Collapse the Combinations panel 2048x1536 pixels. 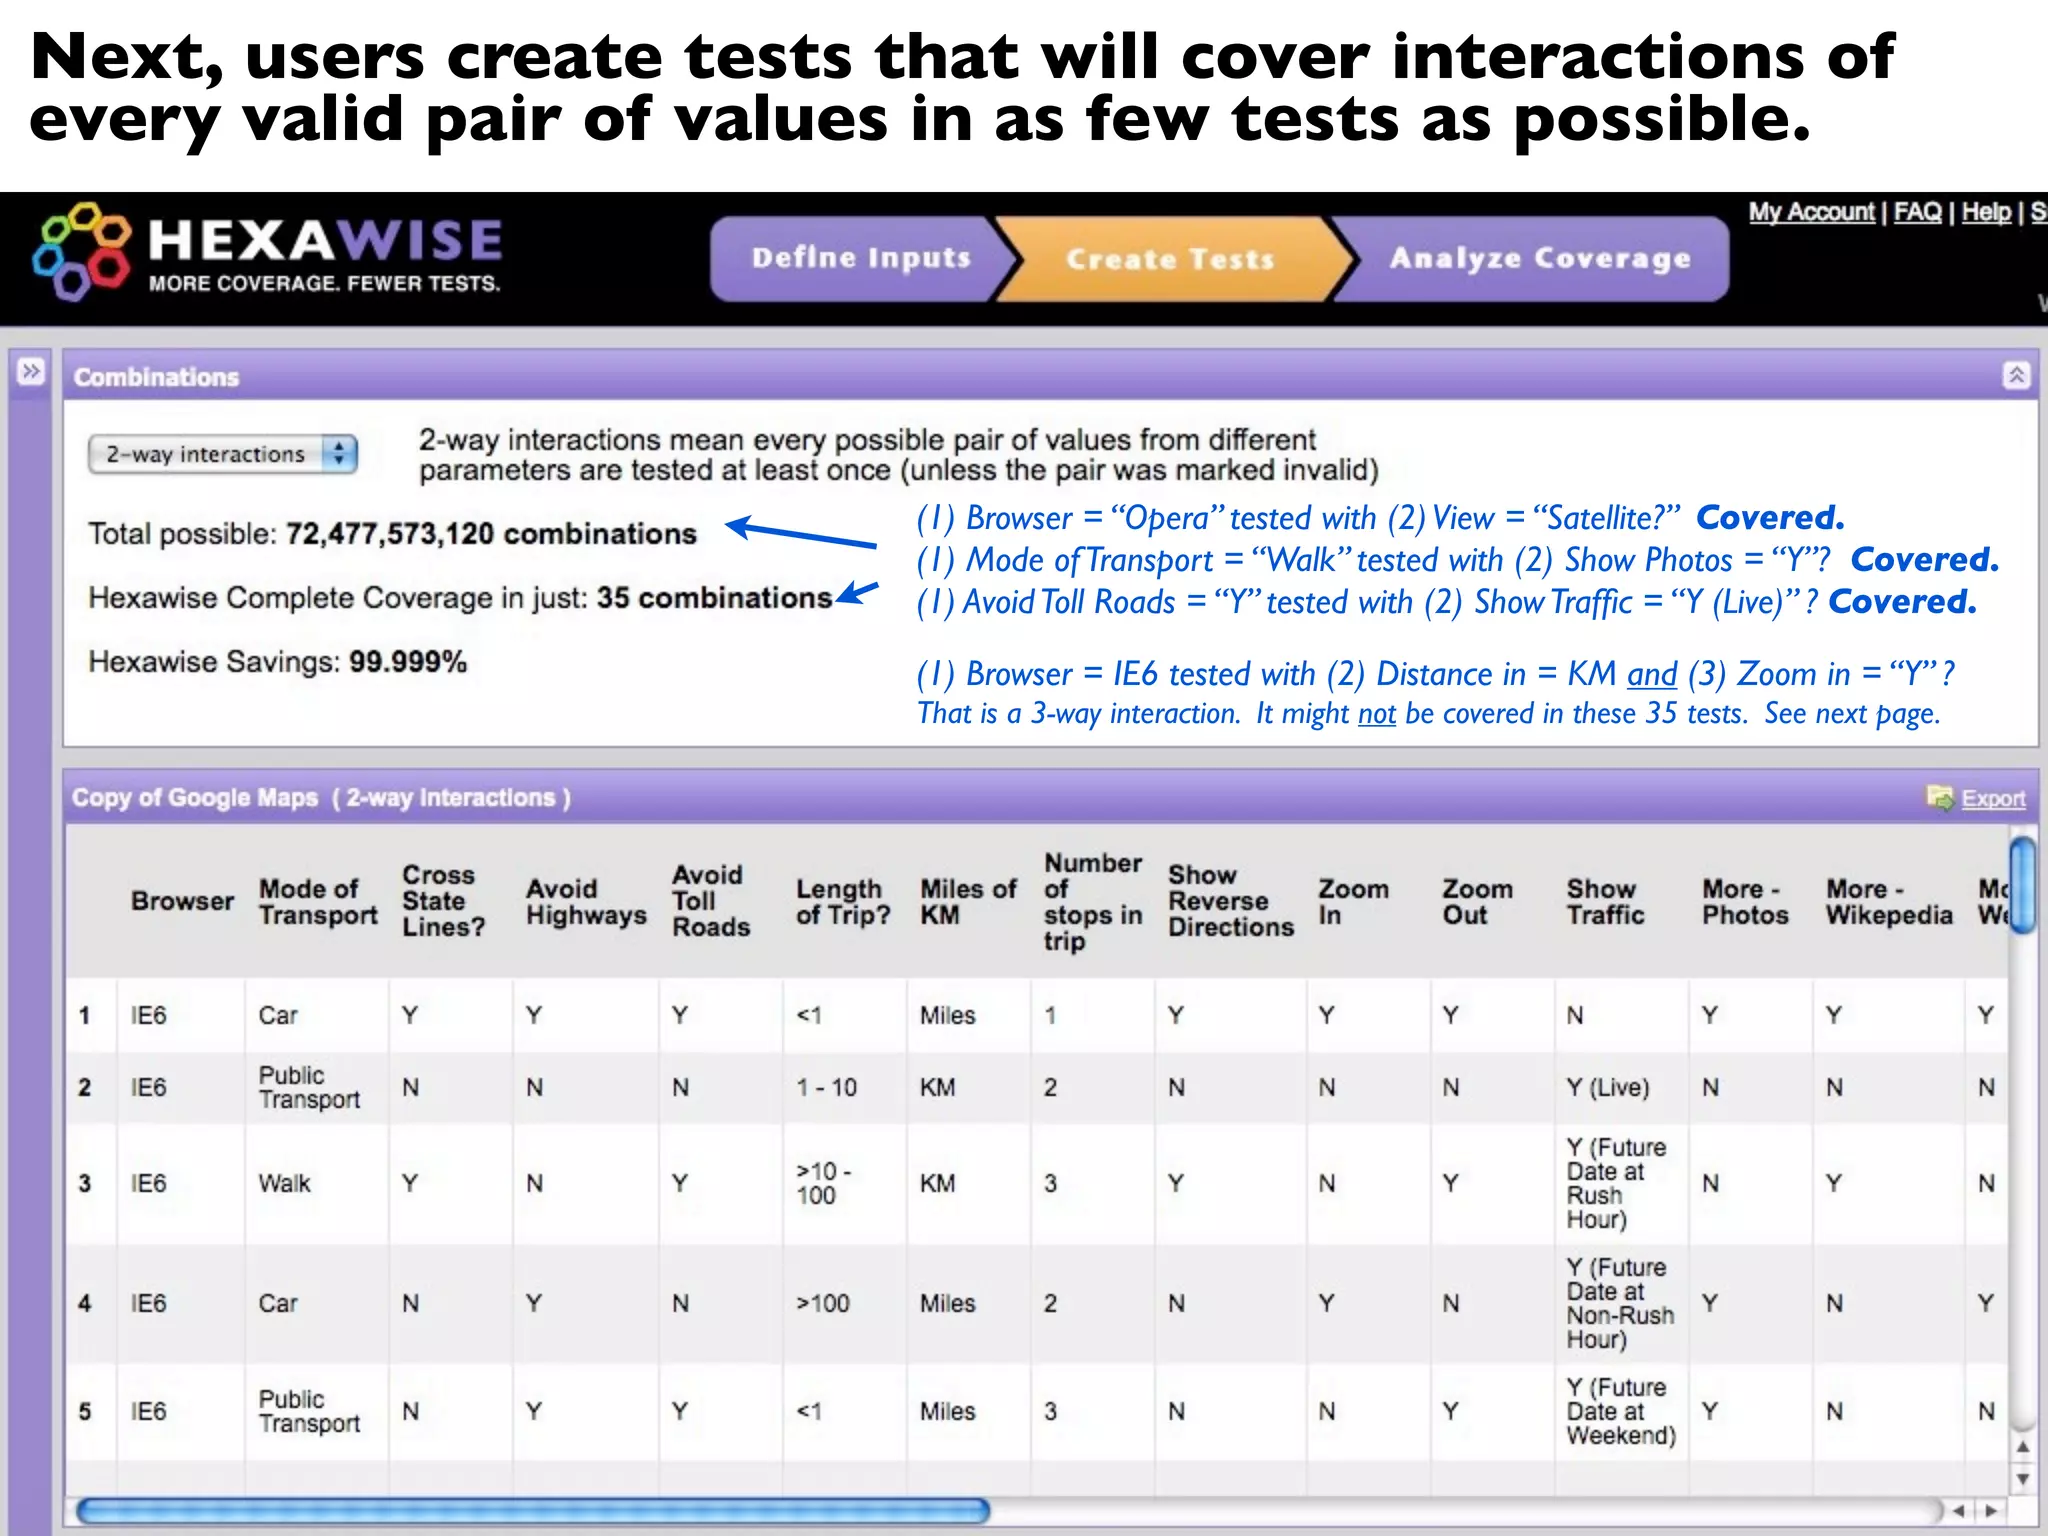(x=2017, y=375)
